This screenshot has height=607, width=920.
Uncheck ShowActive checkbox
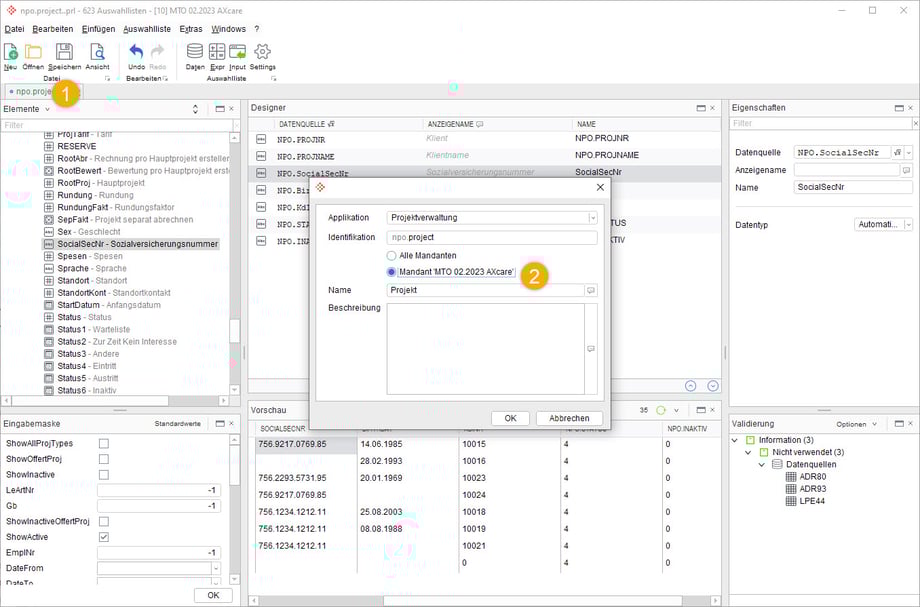pyautogui.click(x=104, y=537)
